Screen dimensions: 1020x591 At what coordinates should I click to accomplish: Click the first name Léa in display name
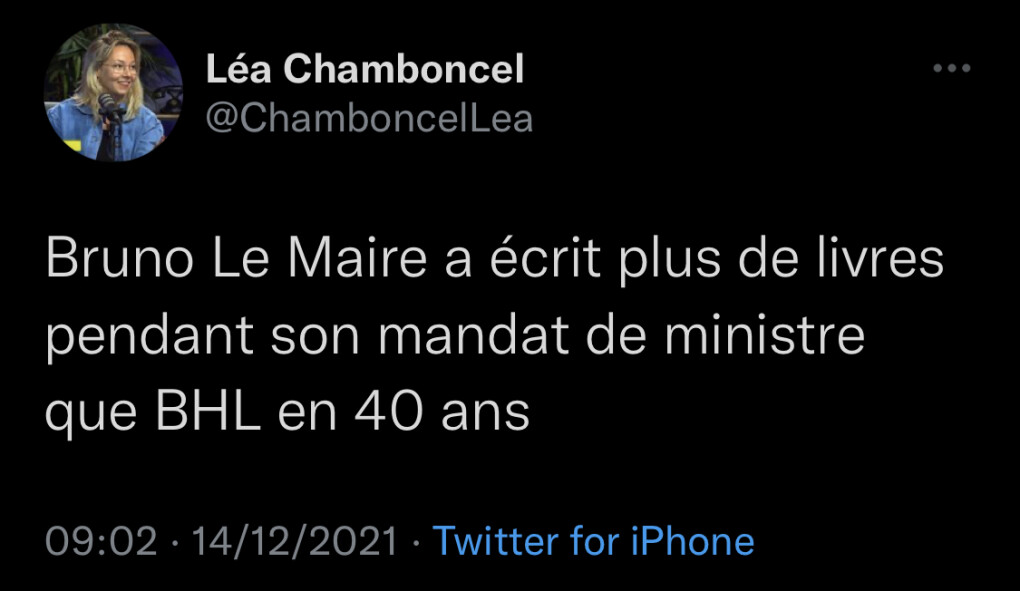point(237,69)
